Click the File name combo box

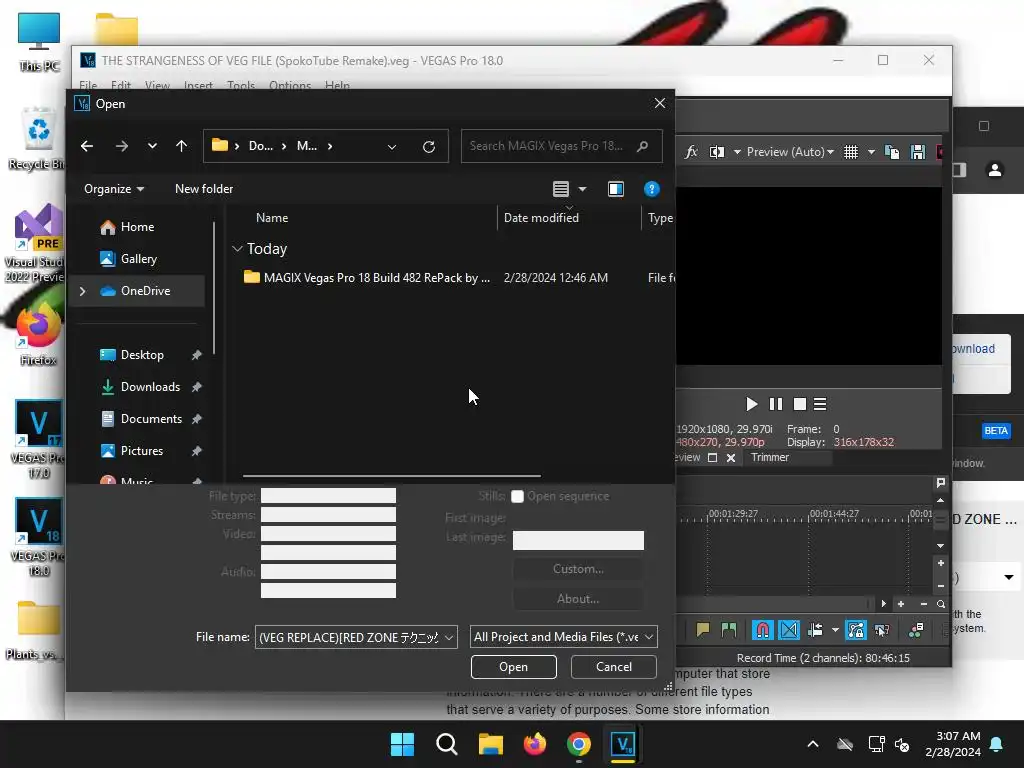(x=357, y=637)
